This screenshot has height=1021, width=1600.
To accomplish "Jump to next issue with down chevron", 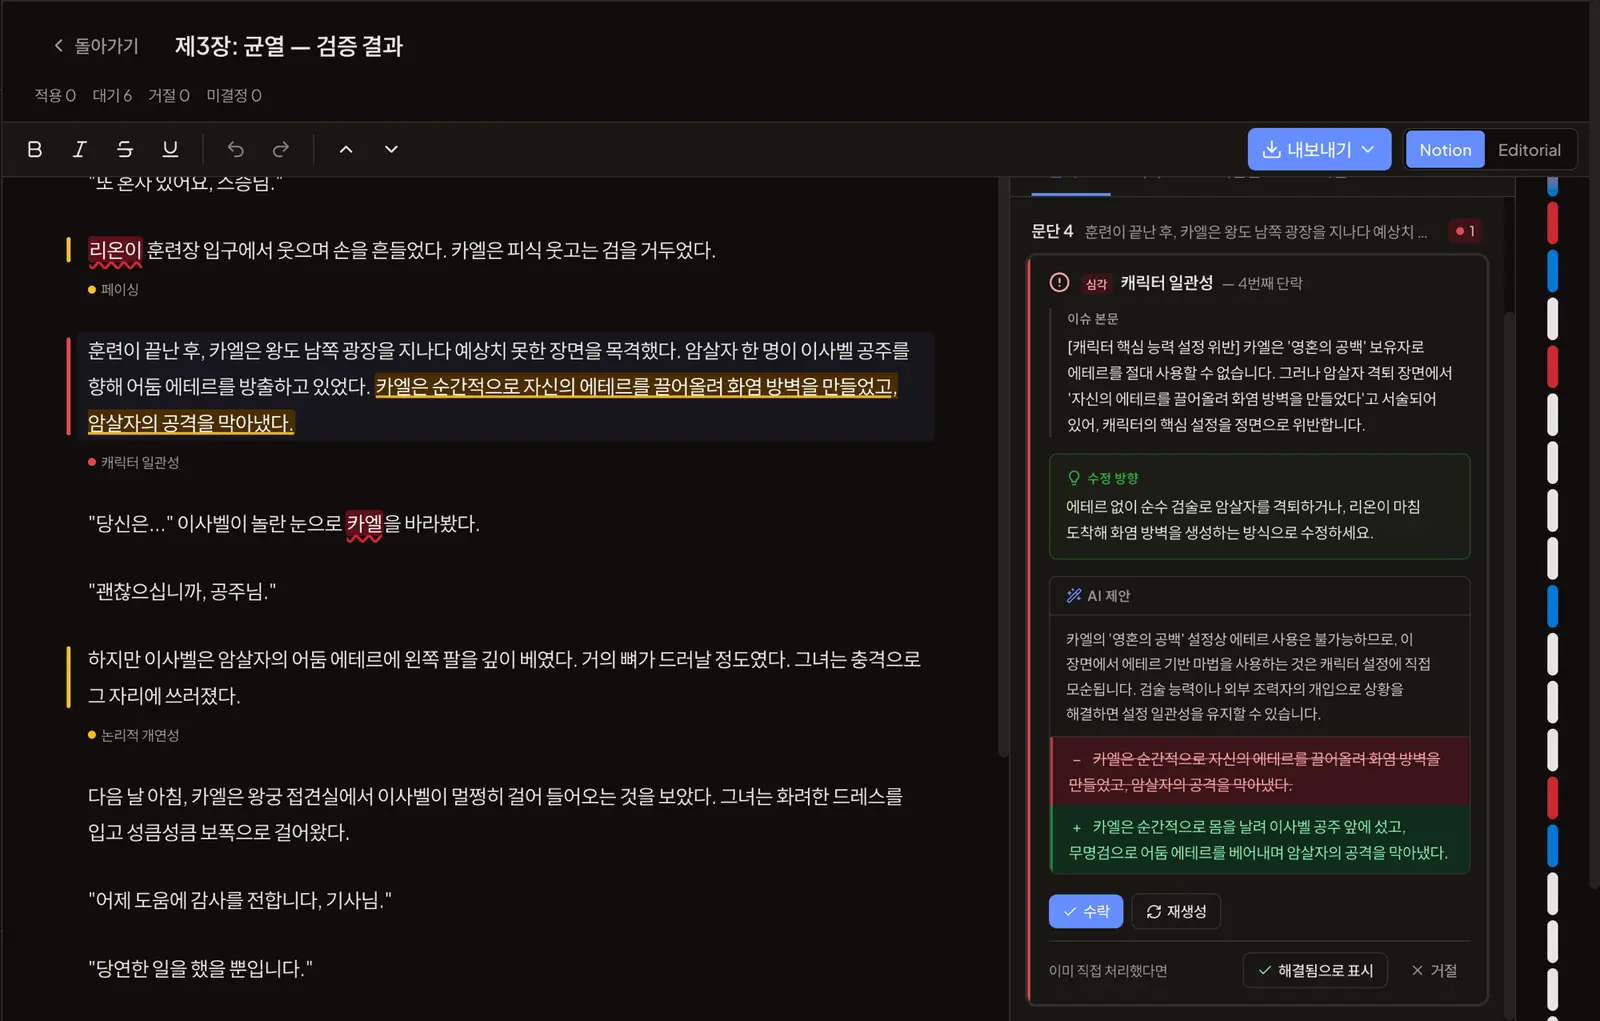I will [391, 149].
